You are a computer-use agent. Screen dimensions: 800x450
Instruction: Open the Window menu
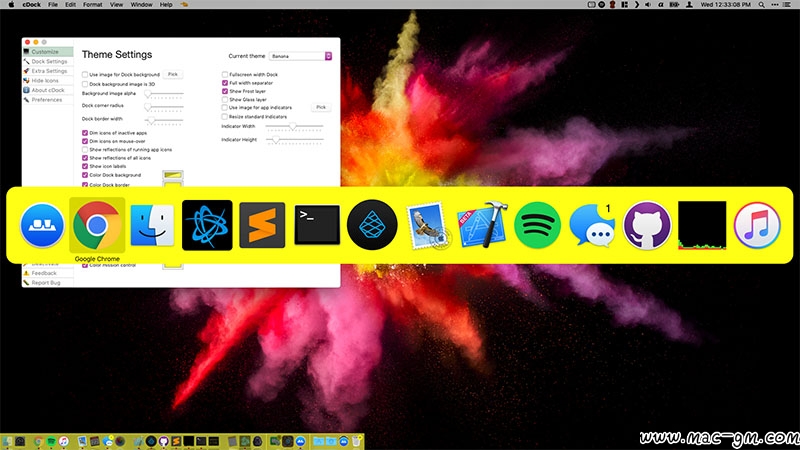click(141, 5)
